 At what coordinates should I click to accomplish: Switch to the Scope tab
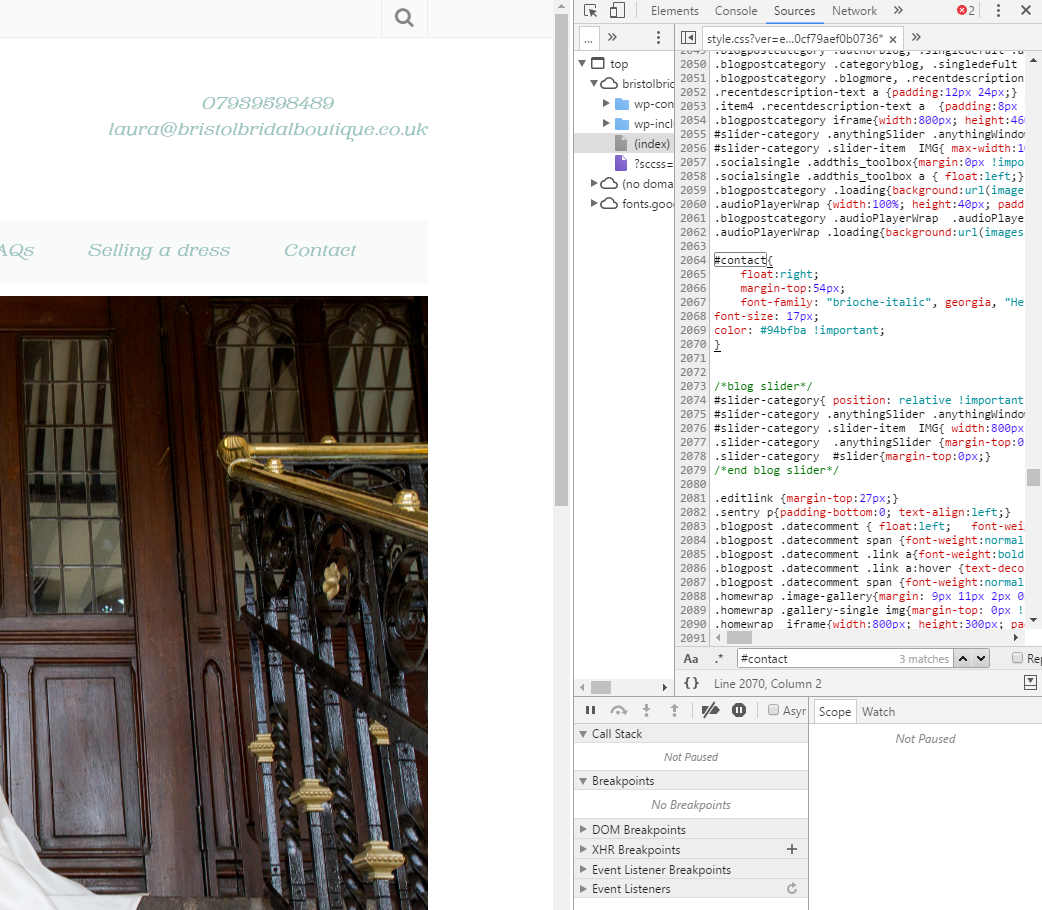coord(835,712)
